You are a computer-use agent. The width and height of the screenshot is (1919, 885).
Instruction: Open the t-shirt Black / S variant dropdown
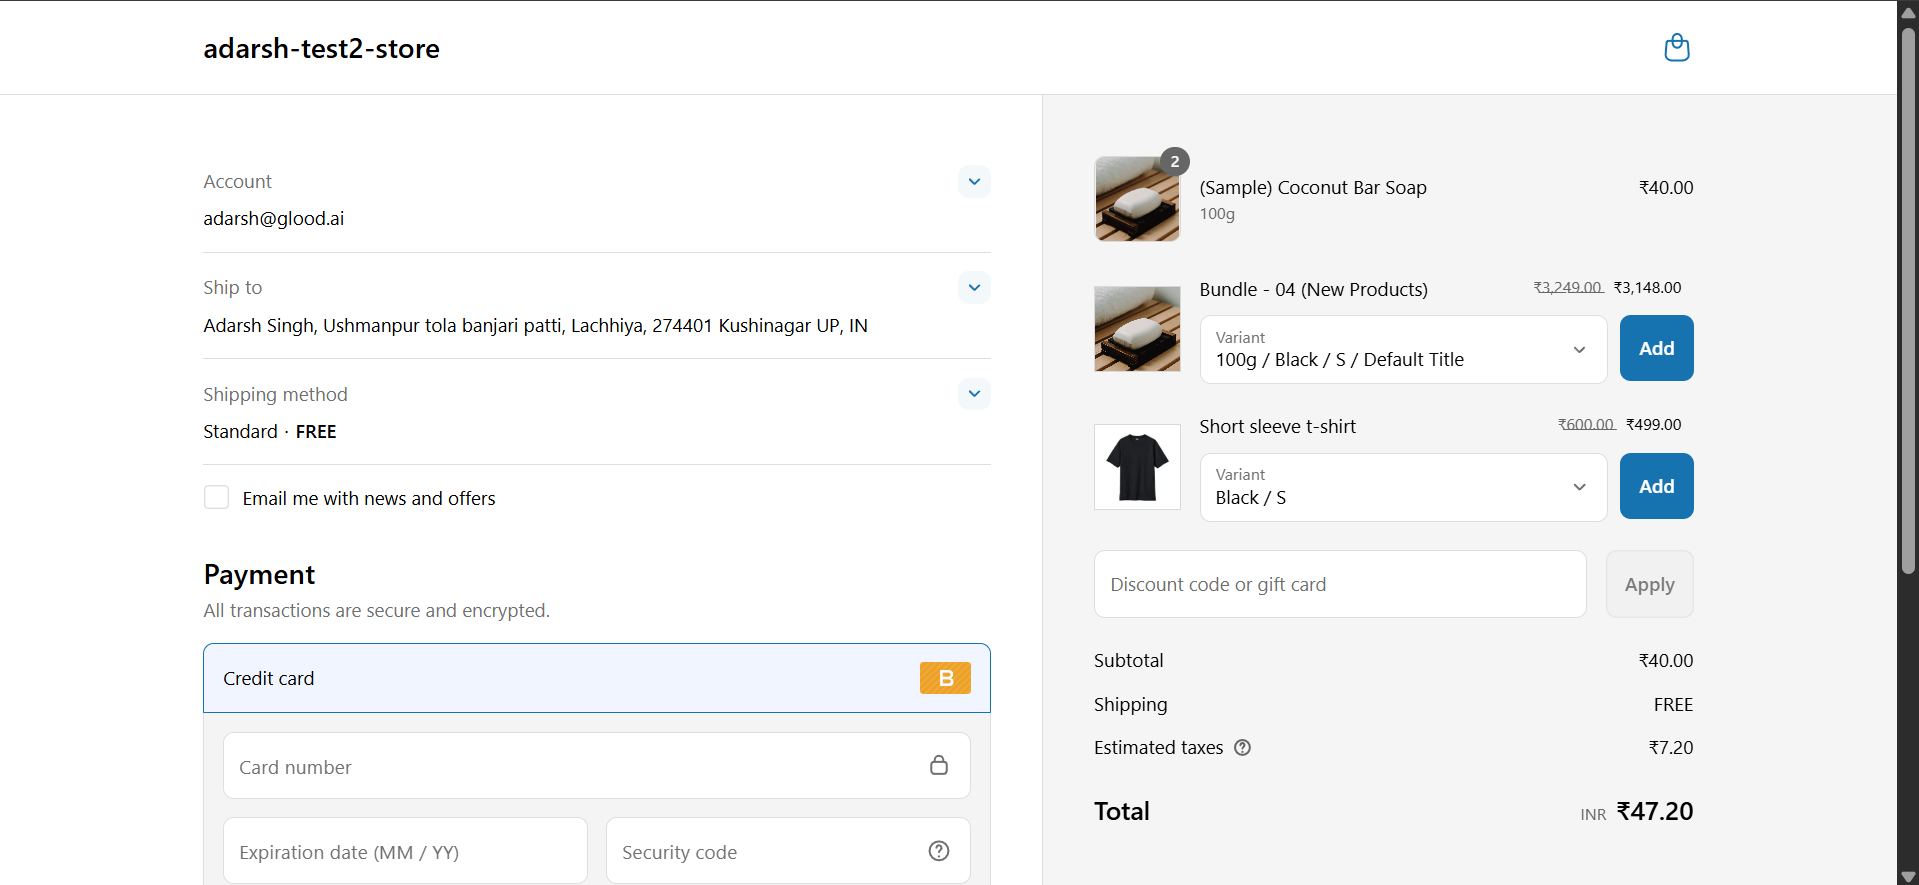pos(1402,488)
